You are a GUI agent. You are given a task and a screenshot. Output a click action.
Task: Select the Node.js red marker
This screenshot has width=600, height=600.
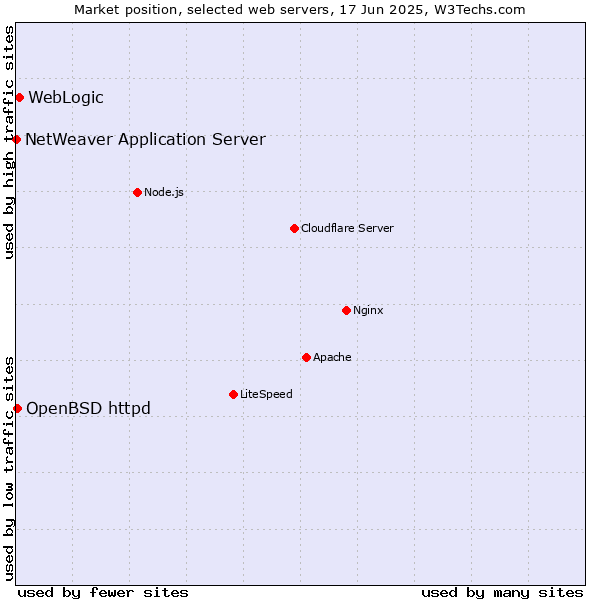coord(137,192)
